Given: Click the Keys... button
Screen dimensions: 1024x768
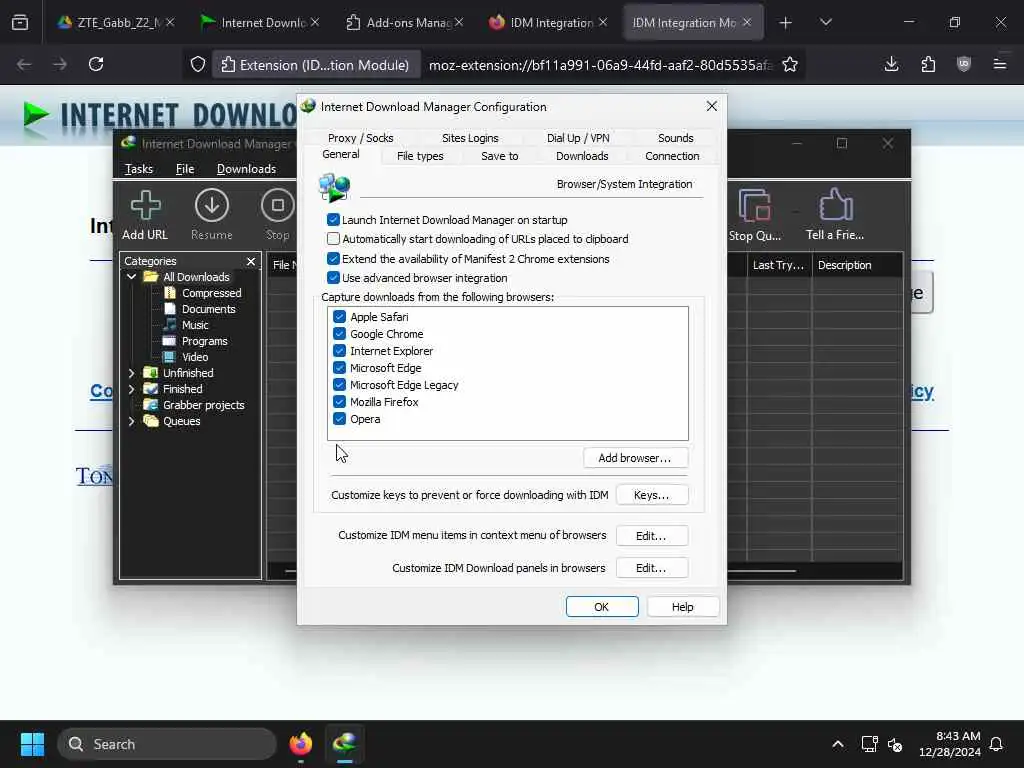Looking at the screenshot, I should (652, 495).
